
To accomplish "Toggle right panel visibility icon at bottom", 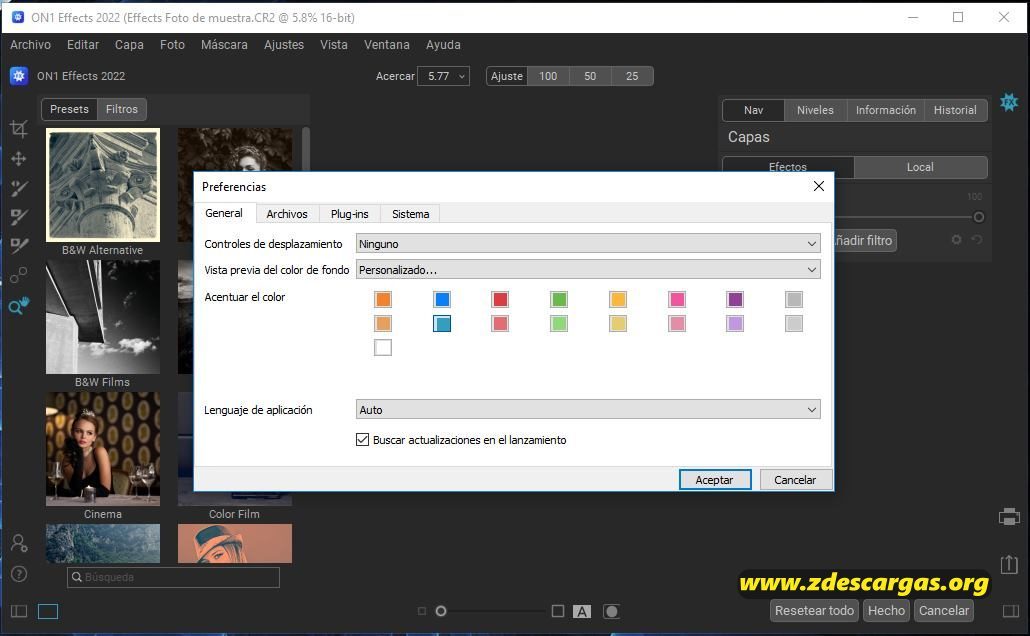I will pos(1011,611).
